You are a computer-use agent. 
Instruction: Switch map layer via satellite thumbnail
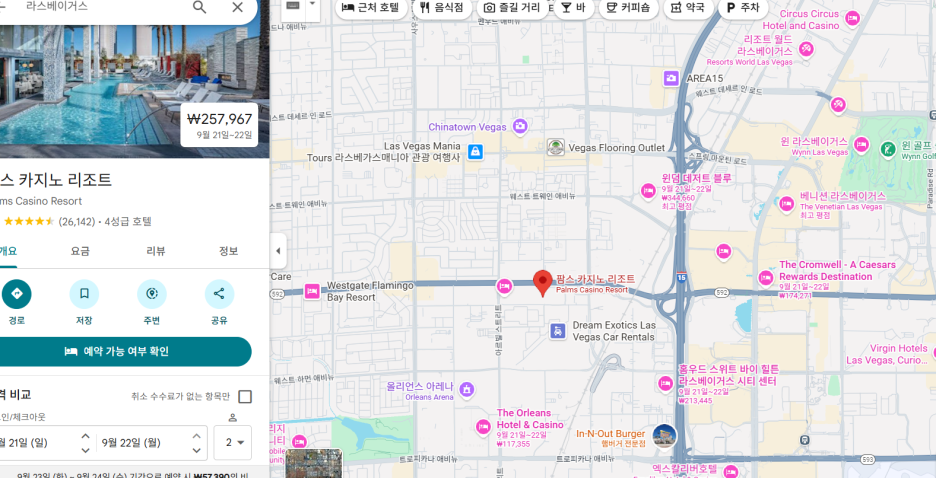[x=314, y=464]
